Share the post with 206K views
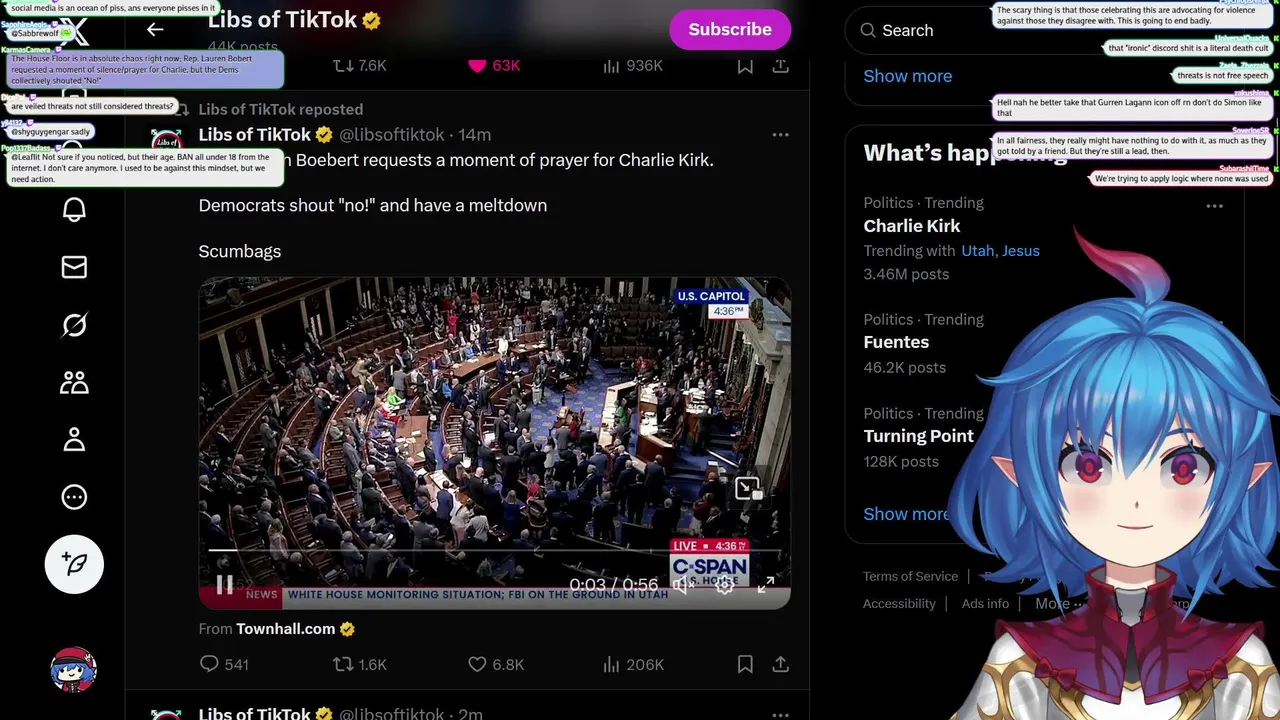The image size is (1280, 720). [x=781, y=664]
